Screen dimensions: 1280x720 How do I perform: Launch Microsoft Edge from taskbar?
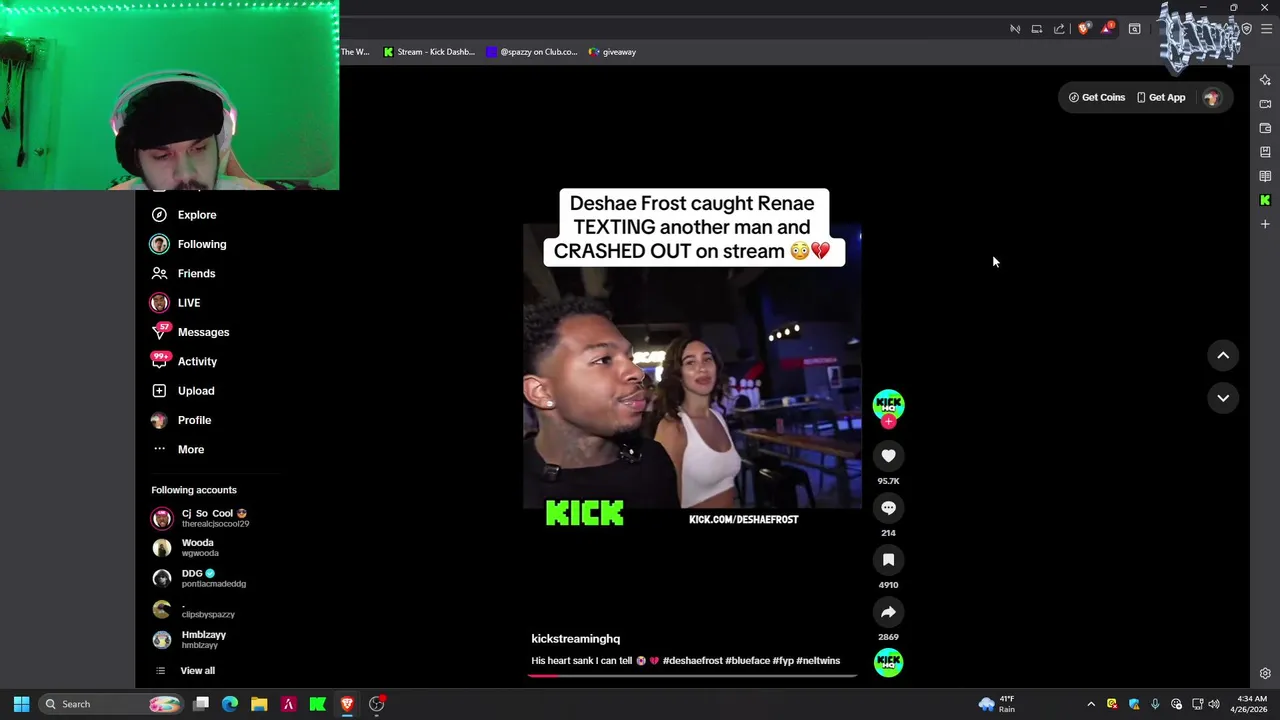pyautogui.click(x=230, y=704)
